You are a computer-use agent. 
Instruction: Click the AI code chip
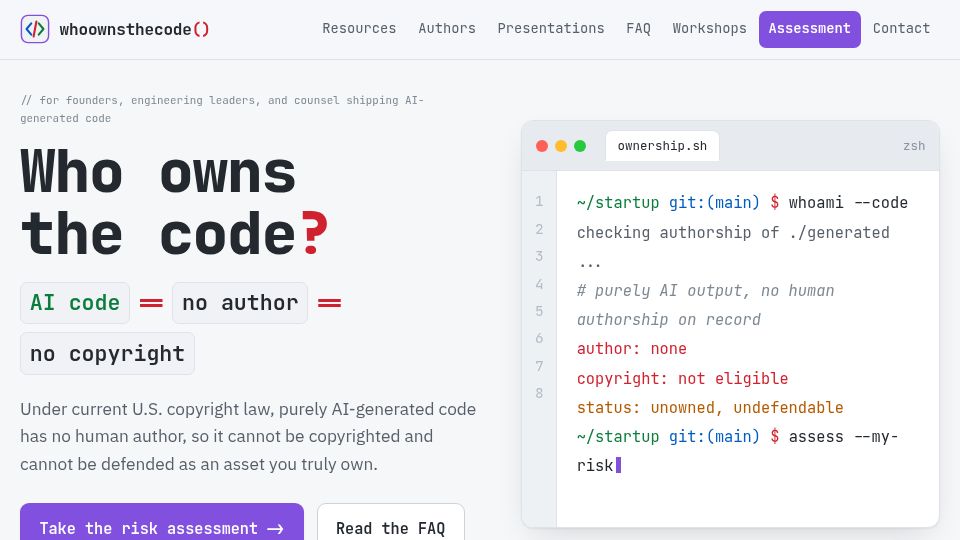tap(75, 302)
